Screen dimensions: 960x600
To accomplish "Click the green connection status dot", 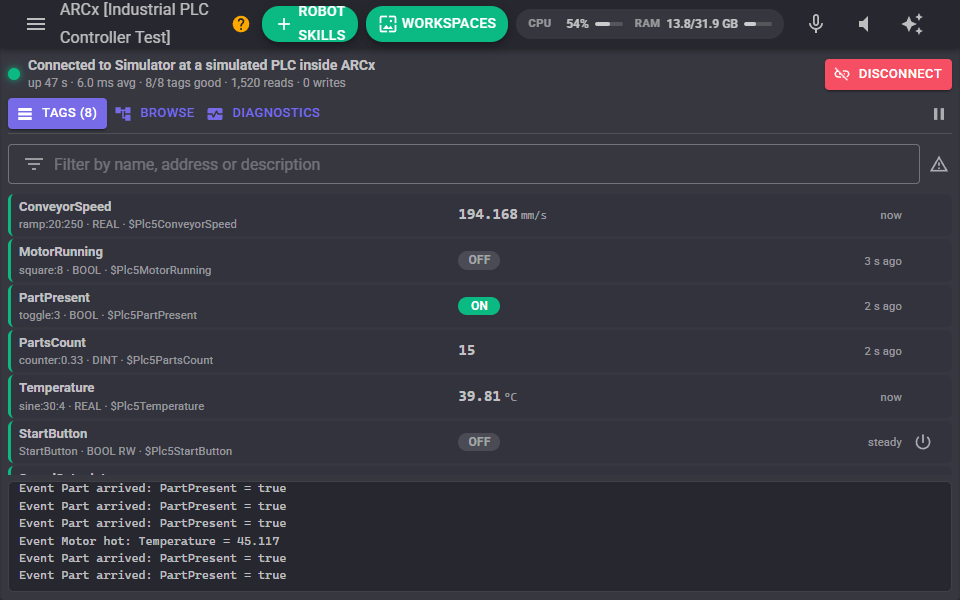I will (x=14, y=74).
